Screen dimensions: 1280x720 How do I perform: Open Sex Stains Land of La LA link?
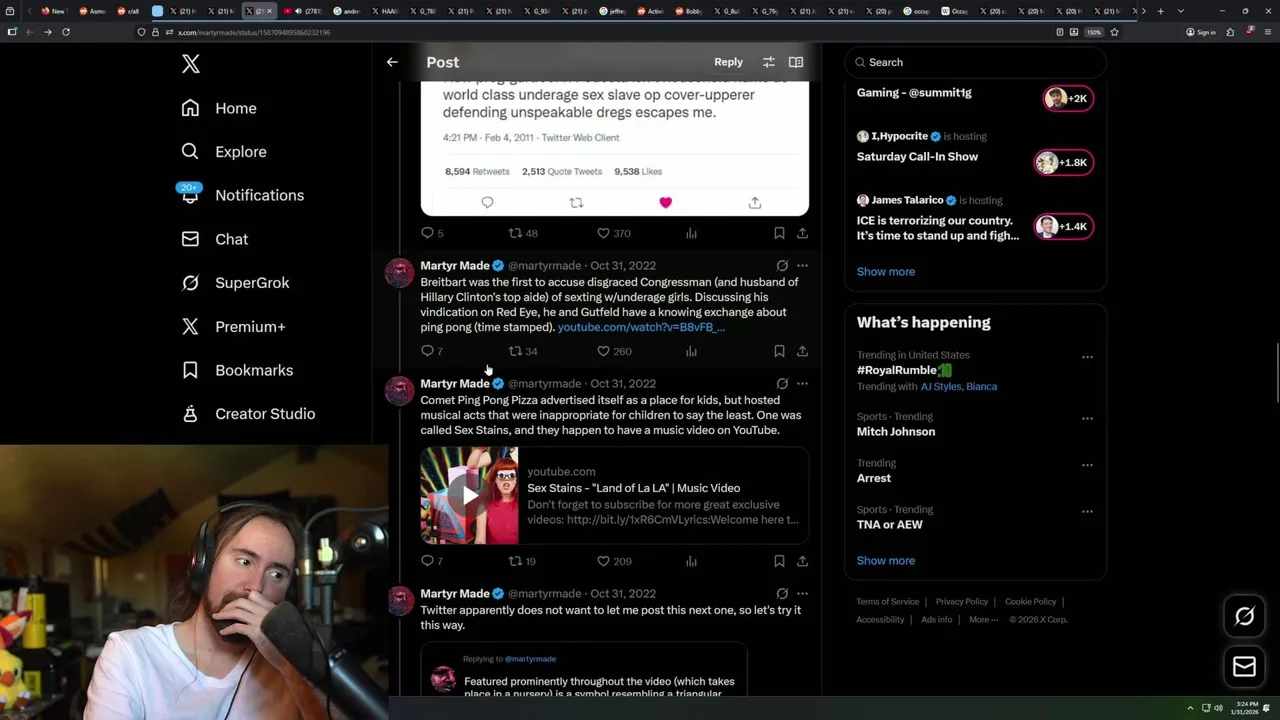[x=633, y=488]
